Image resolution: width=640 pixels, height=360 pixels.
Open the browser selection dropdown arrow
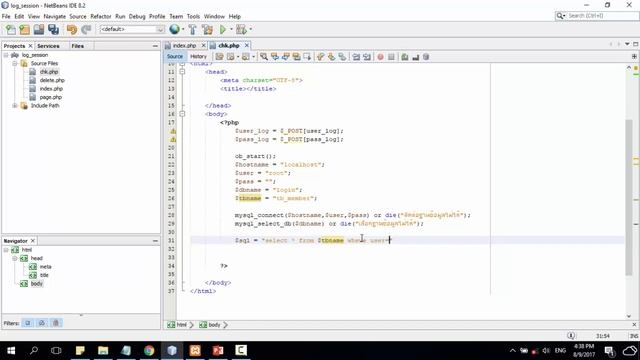183,29
